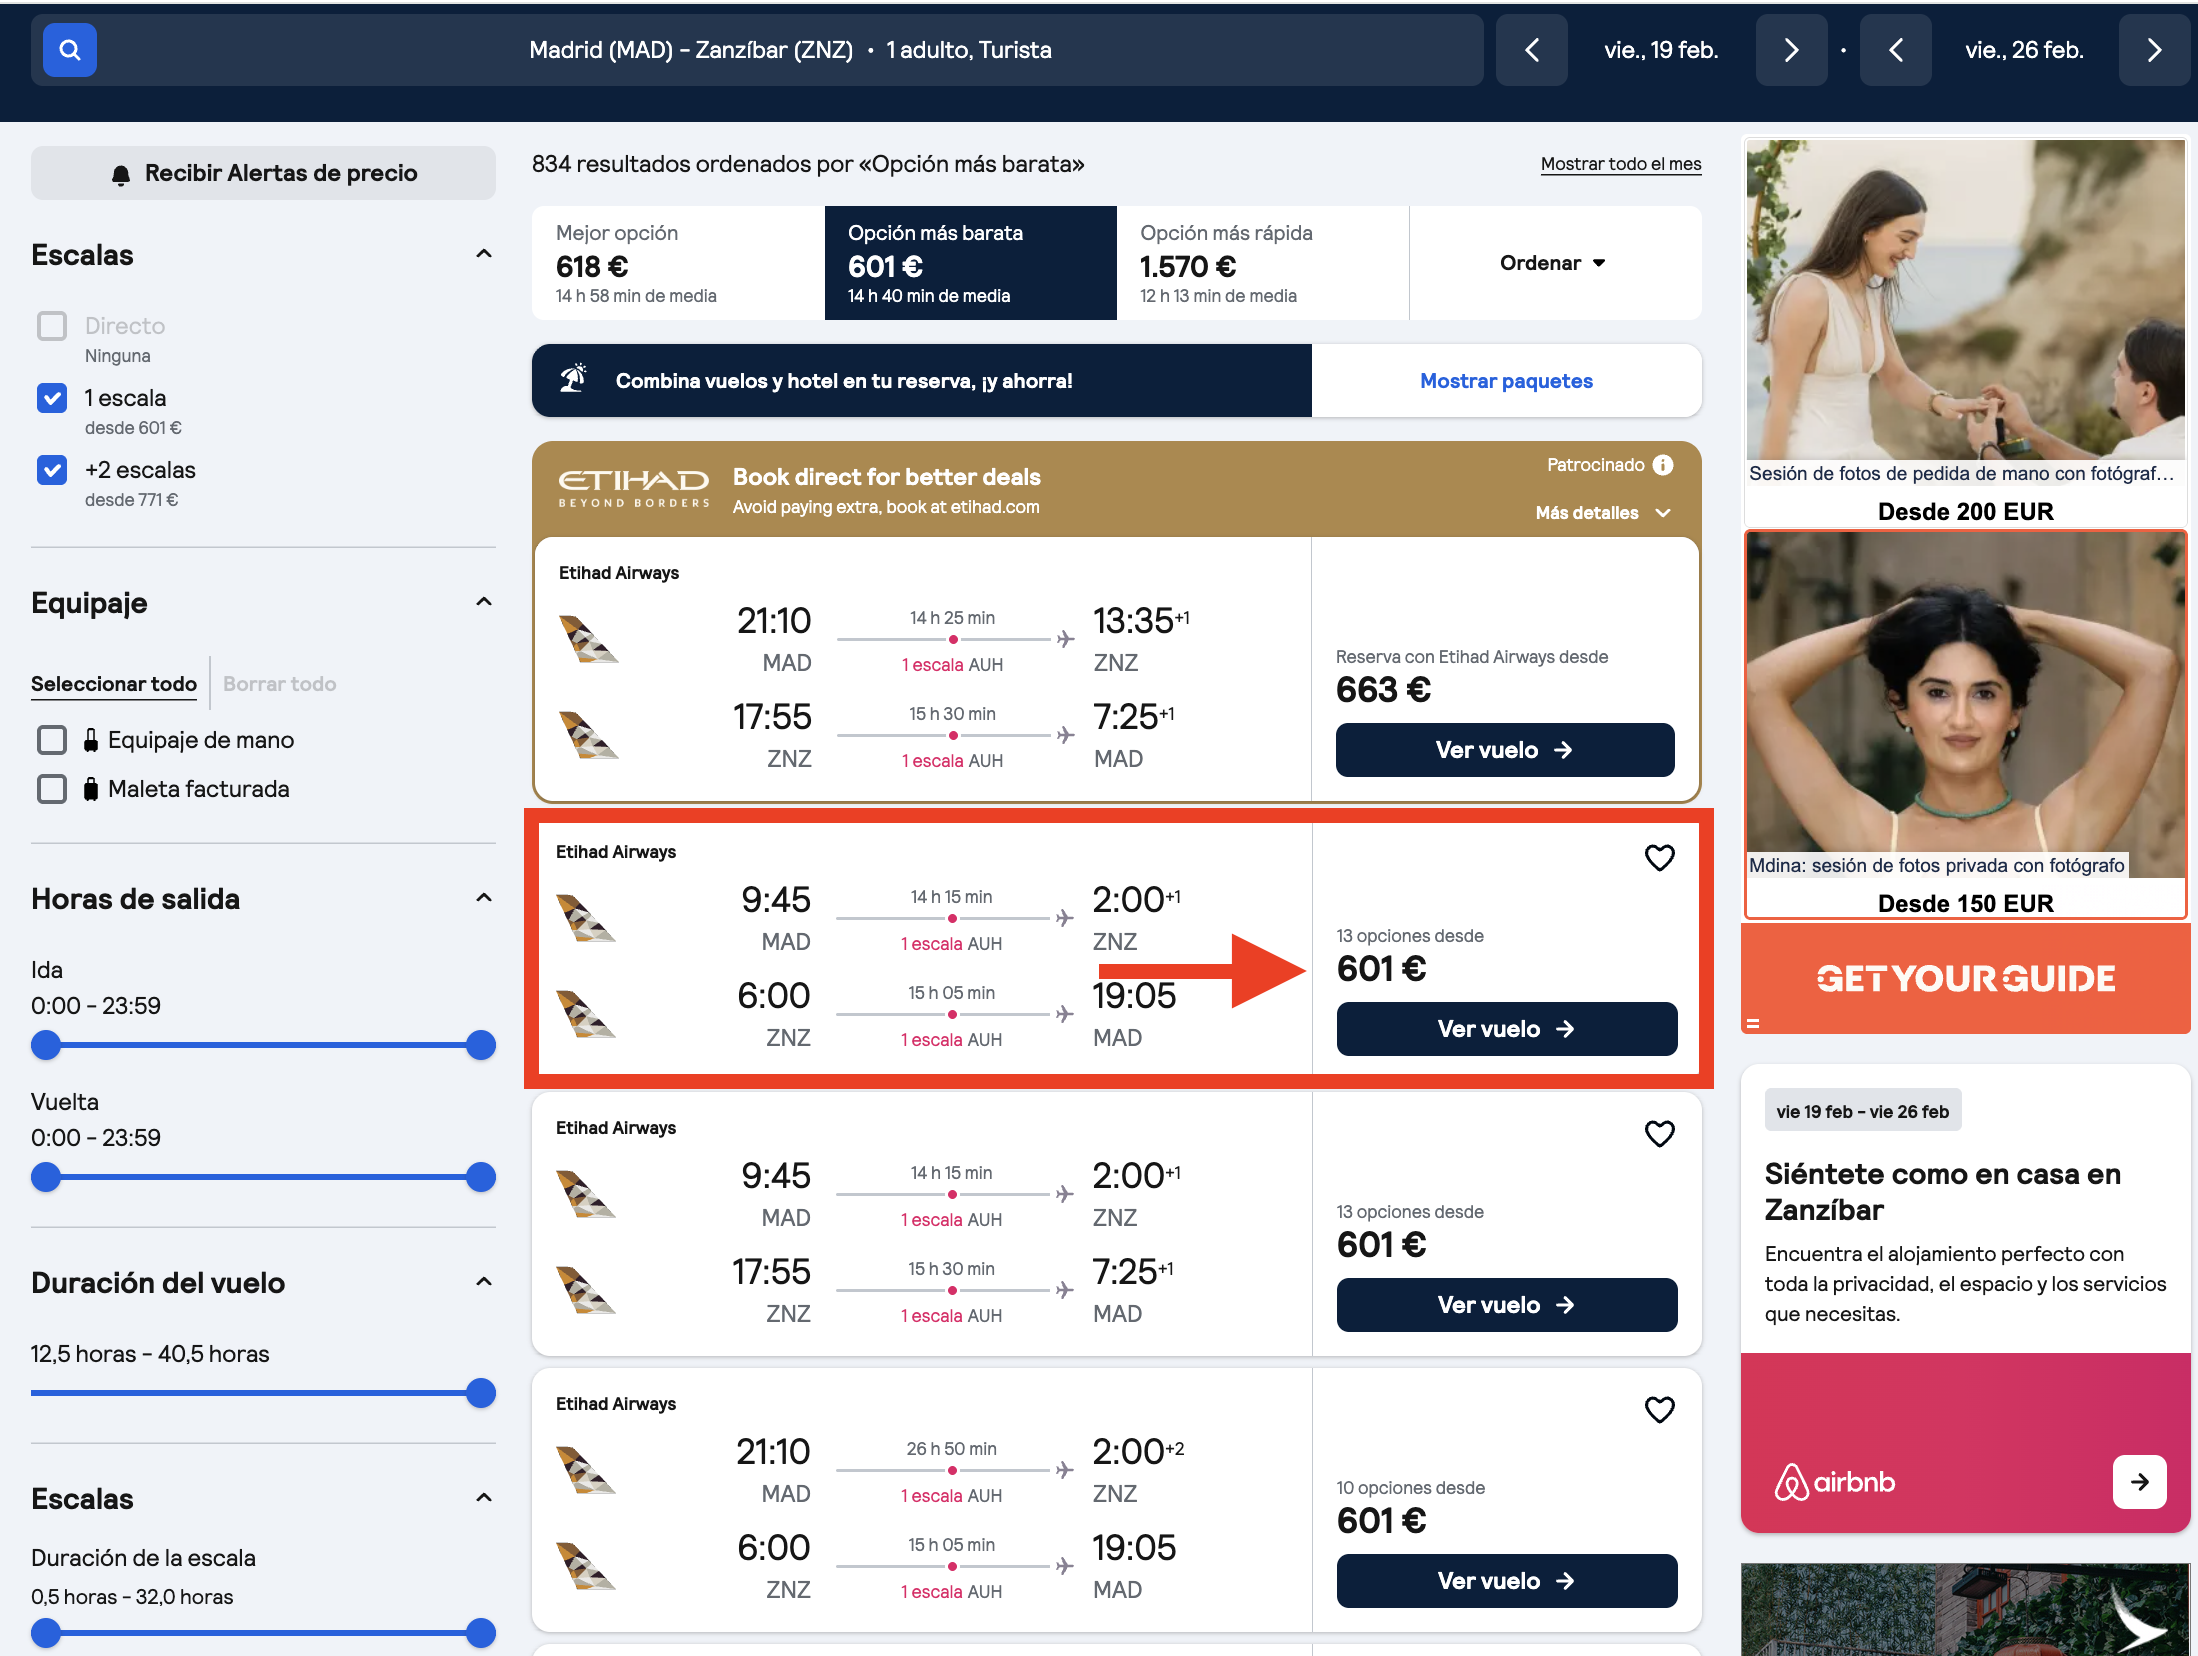This screenshot has width=2198, height=1656.
Task: Expand Más detalles in Etihad banner
Action: pyautogui.click(x=1603, y=513)
